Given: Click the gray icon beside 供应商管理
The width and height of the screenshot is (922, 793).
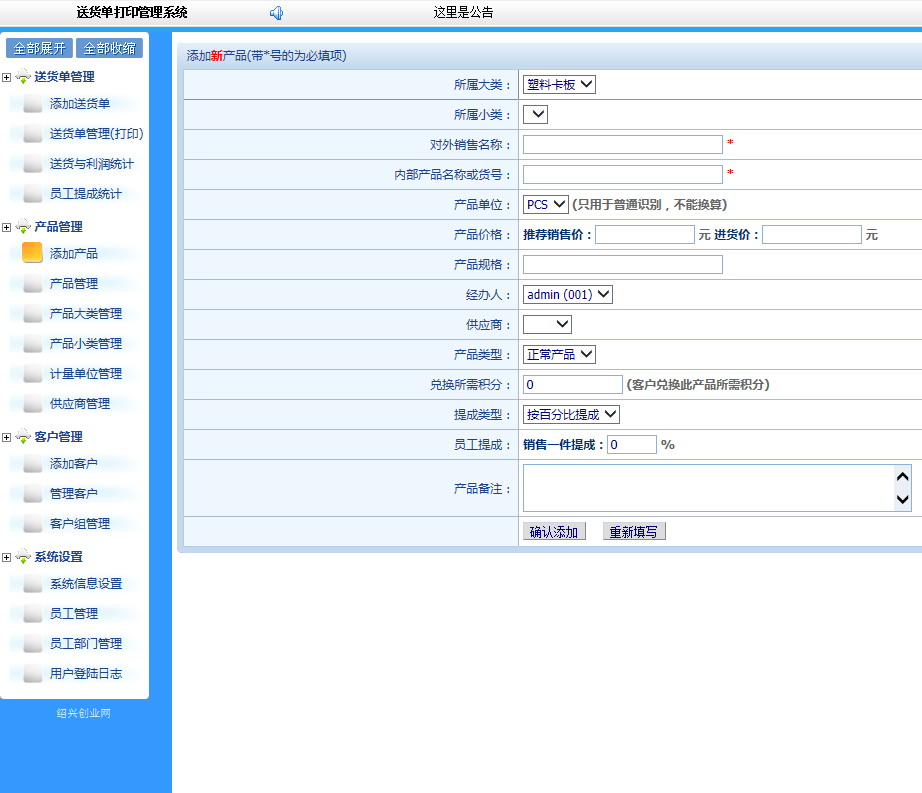Looking at the screenshot, I should [32, 403].
